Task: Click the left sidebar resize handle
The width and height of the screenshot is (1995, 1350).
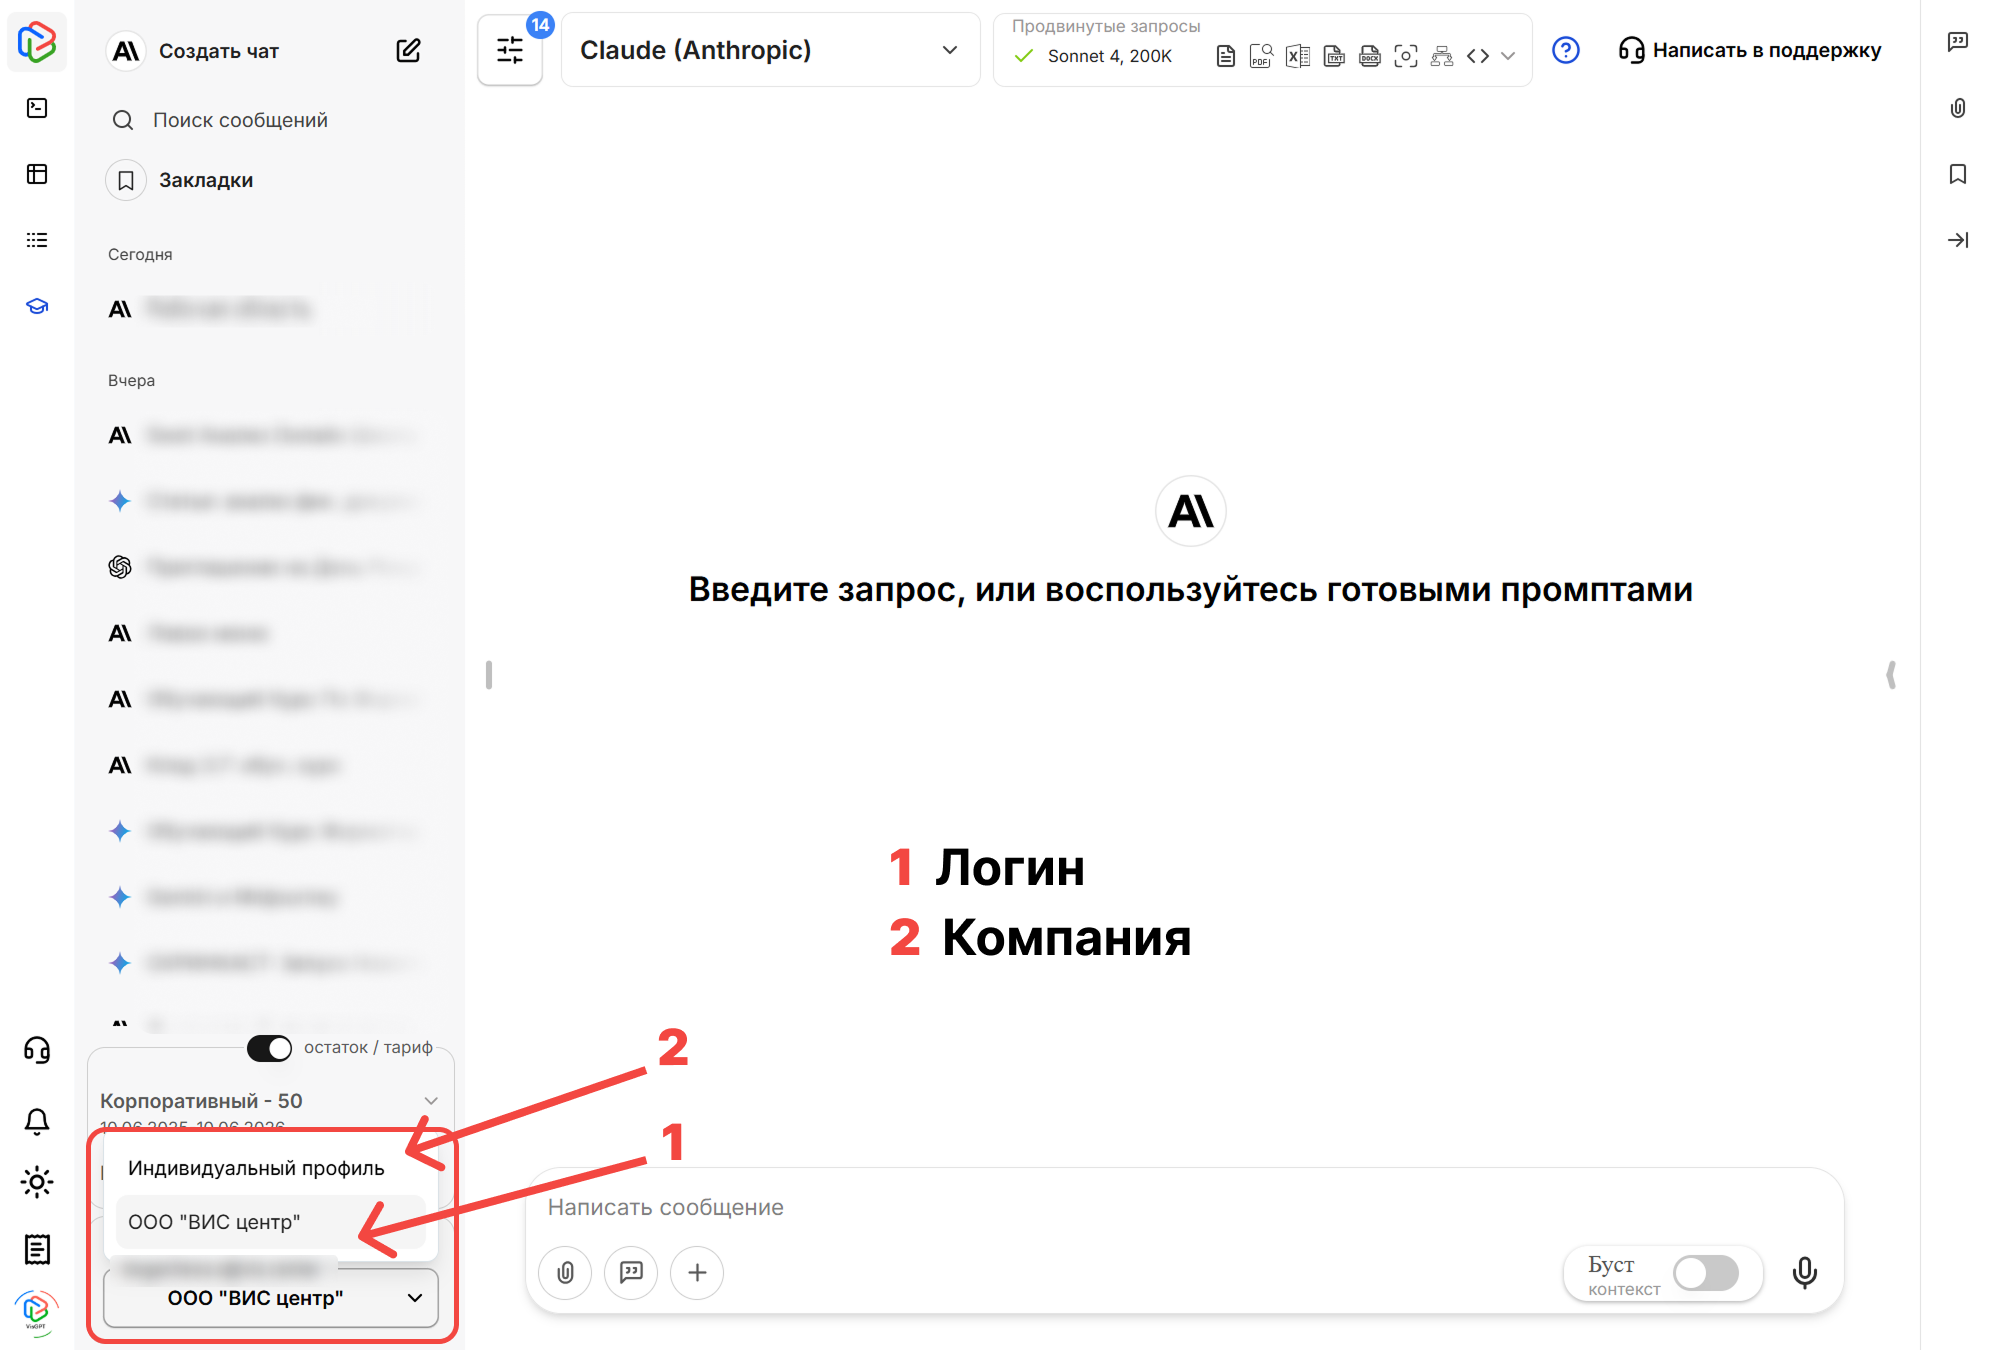Action: click(x=488, y=675)
